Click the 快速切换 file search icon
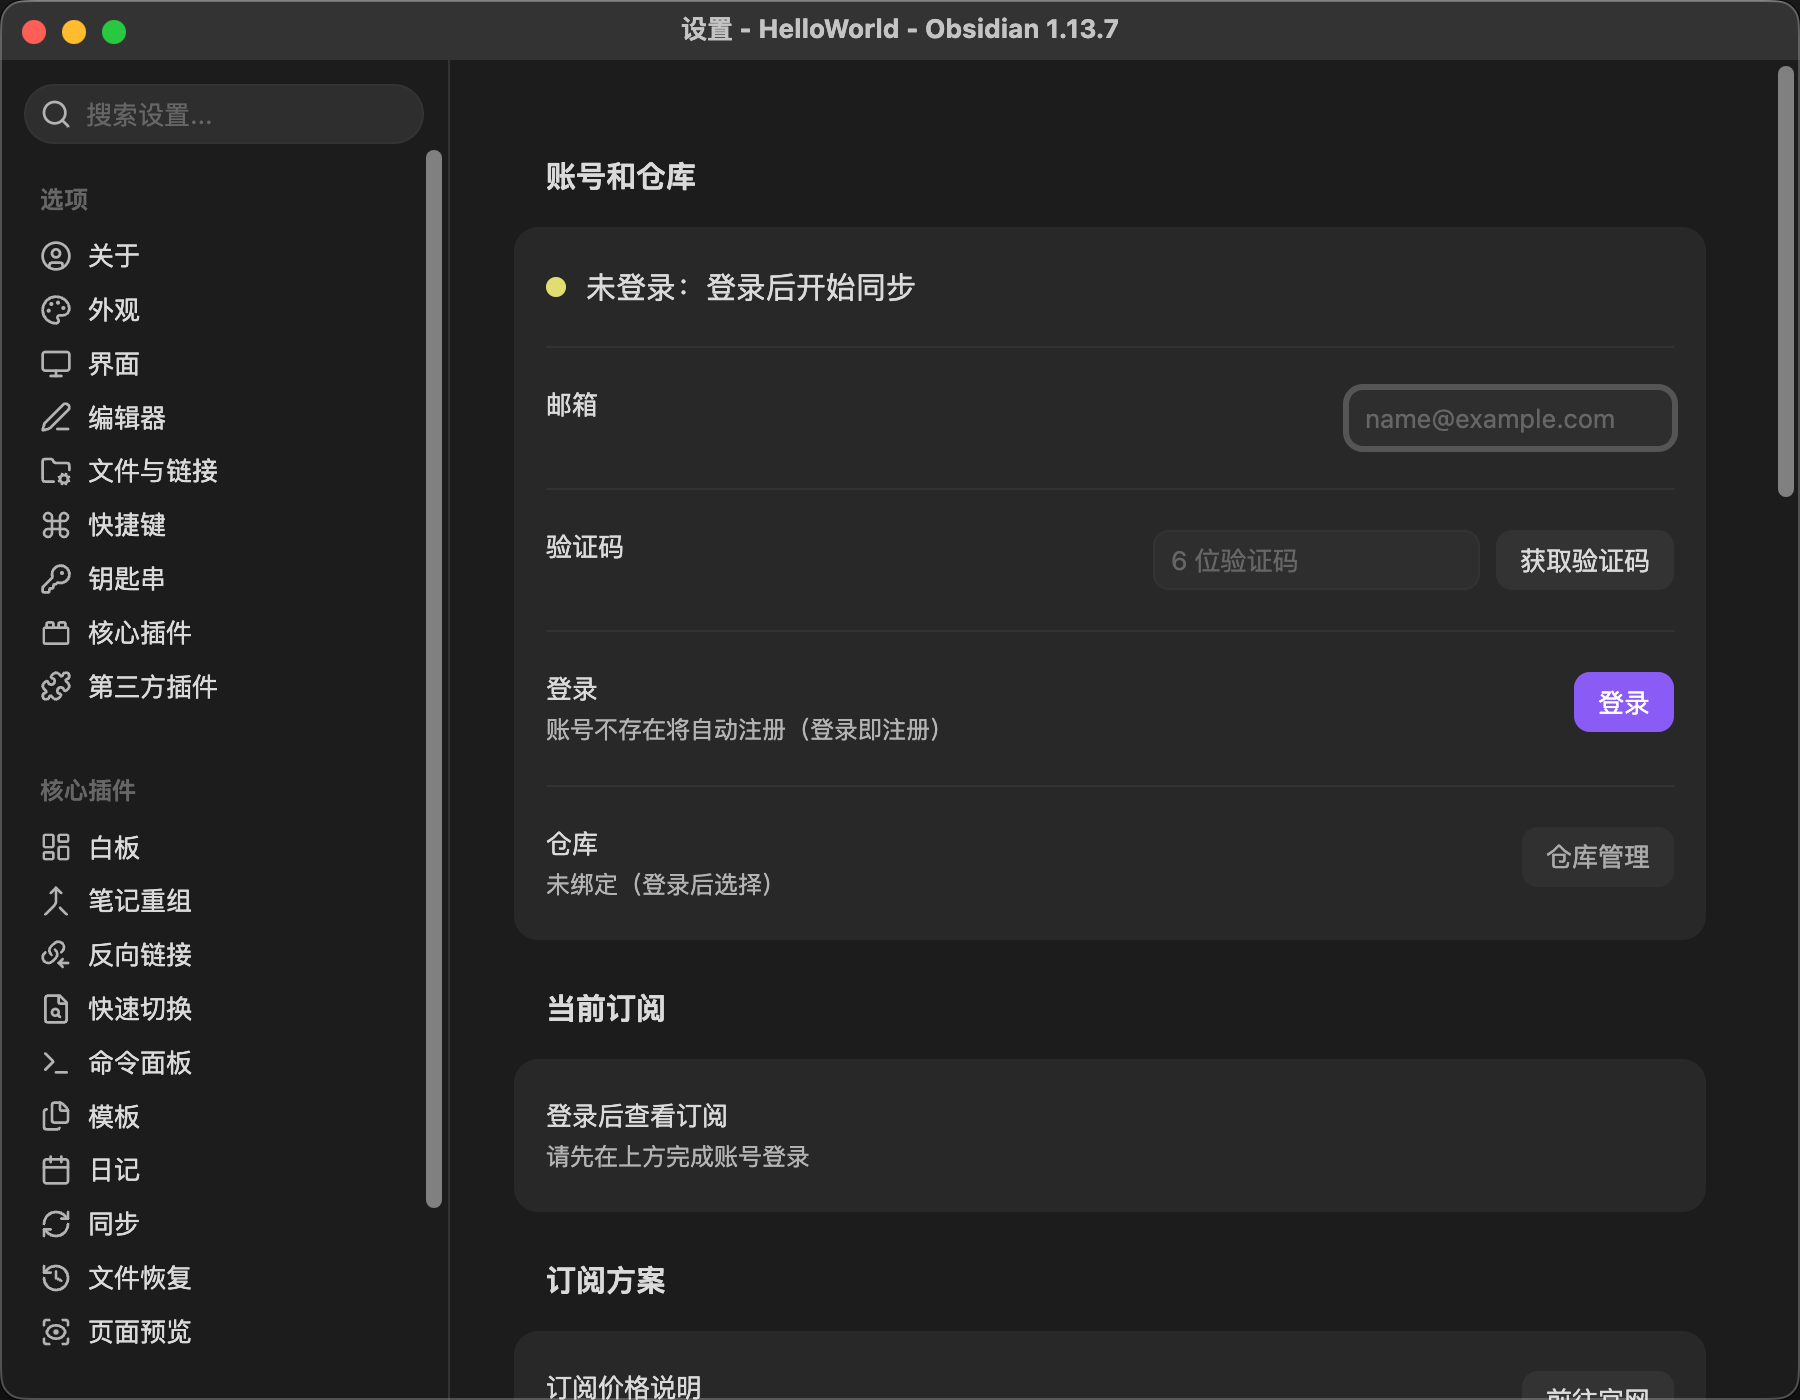The width and height of the screenshot is (1800, 1400). point(56,1009)
